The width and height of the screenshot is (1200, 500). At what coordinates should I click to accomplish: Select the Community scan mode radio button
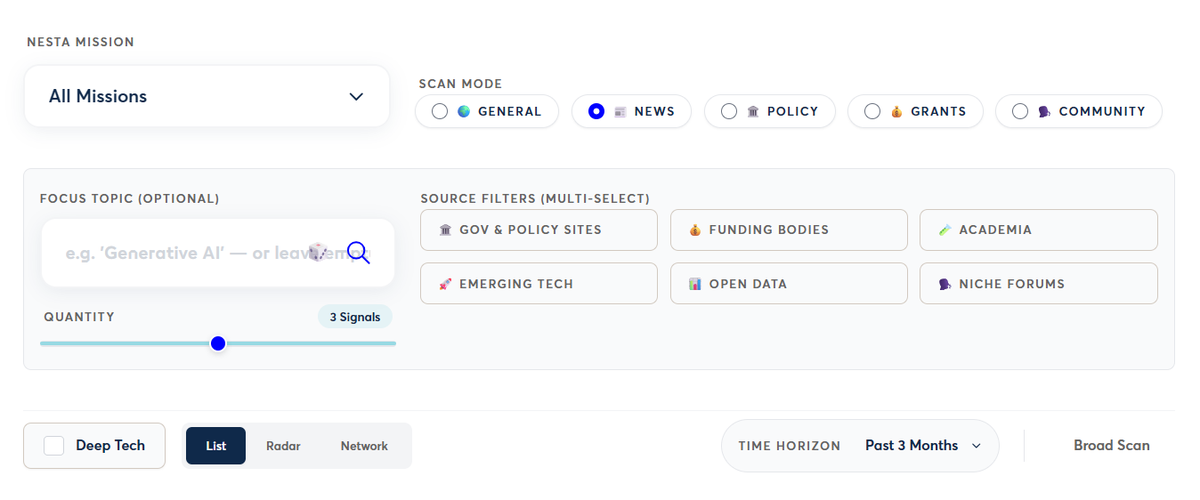point(1020,111)
